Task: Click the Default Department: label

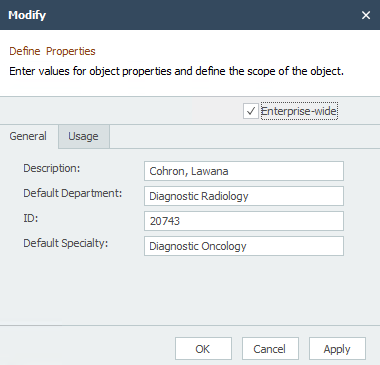Action: click(x=73, y=193)
